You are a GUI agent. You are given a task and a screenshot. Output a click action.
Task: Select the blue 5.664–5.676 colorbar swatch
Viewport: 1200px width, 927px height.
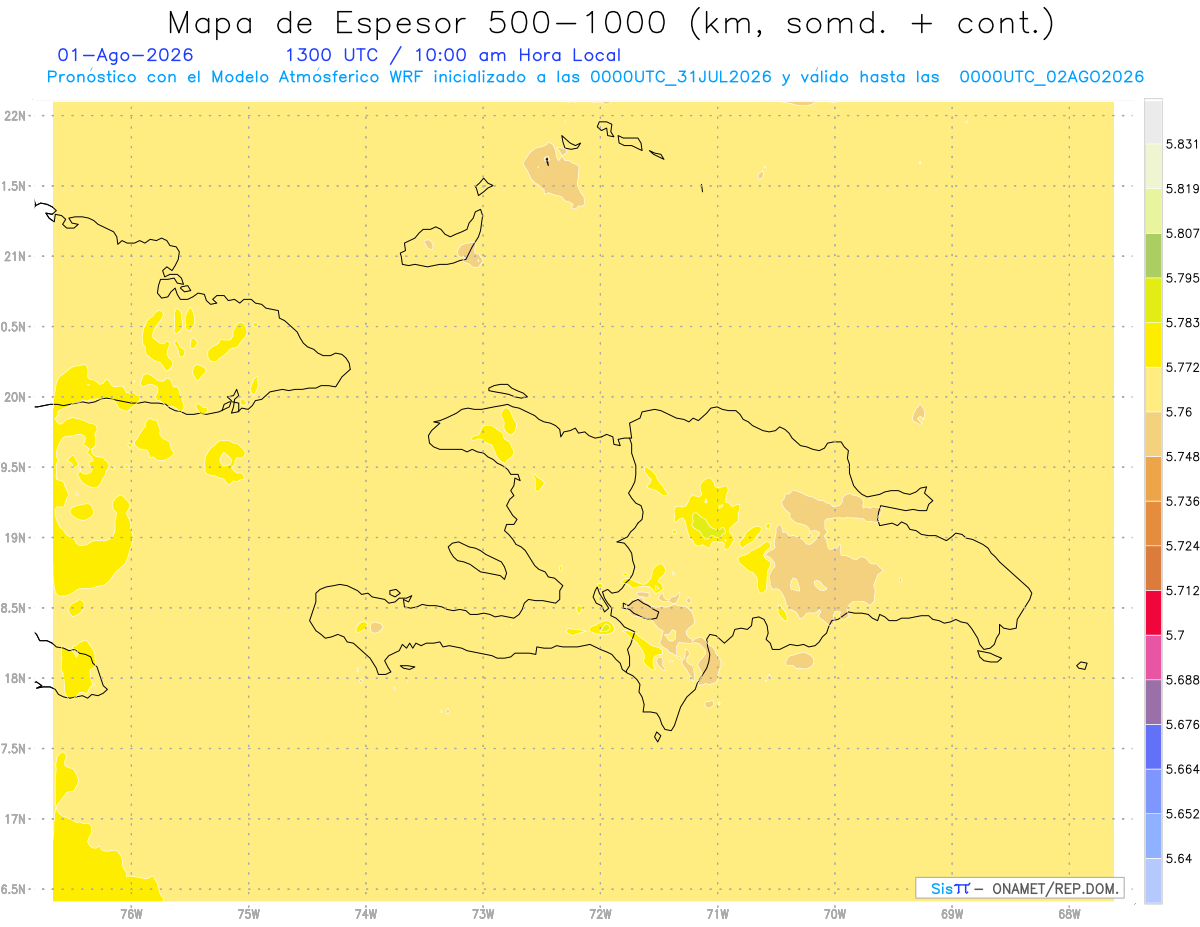pos(1153,747)
